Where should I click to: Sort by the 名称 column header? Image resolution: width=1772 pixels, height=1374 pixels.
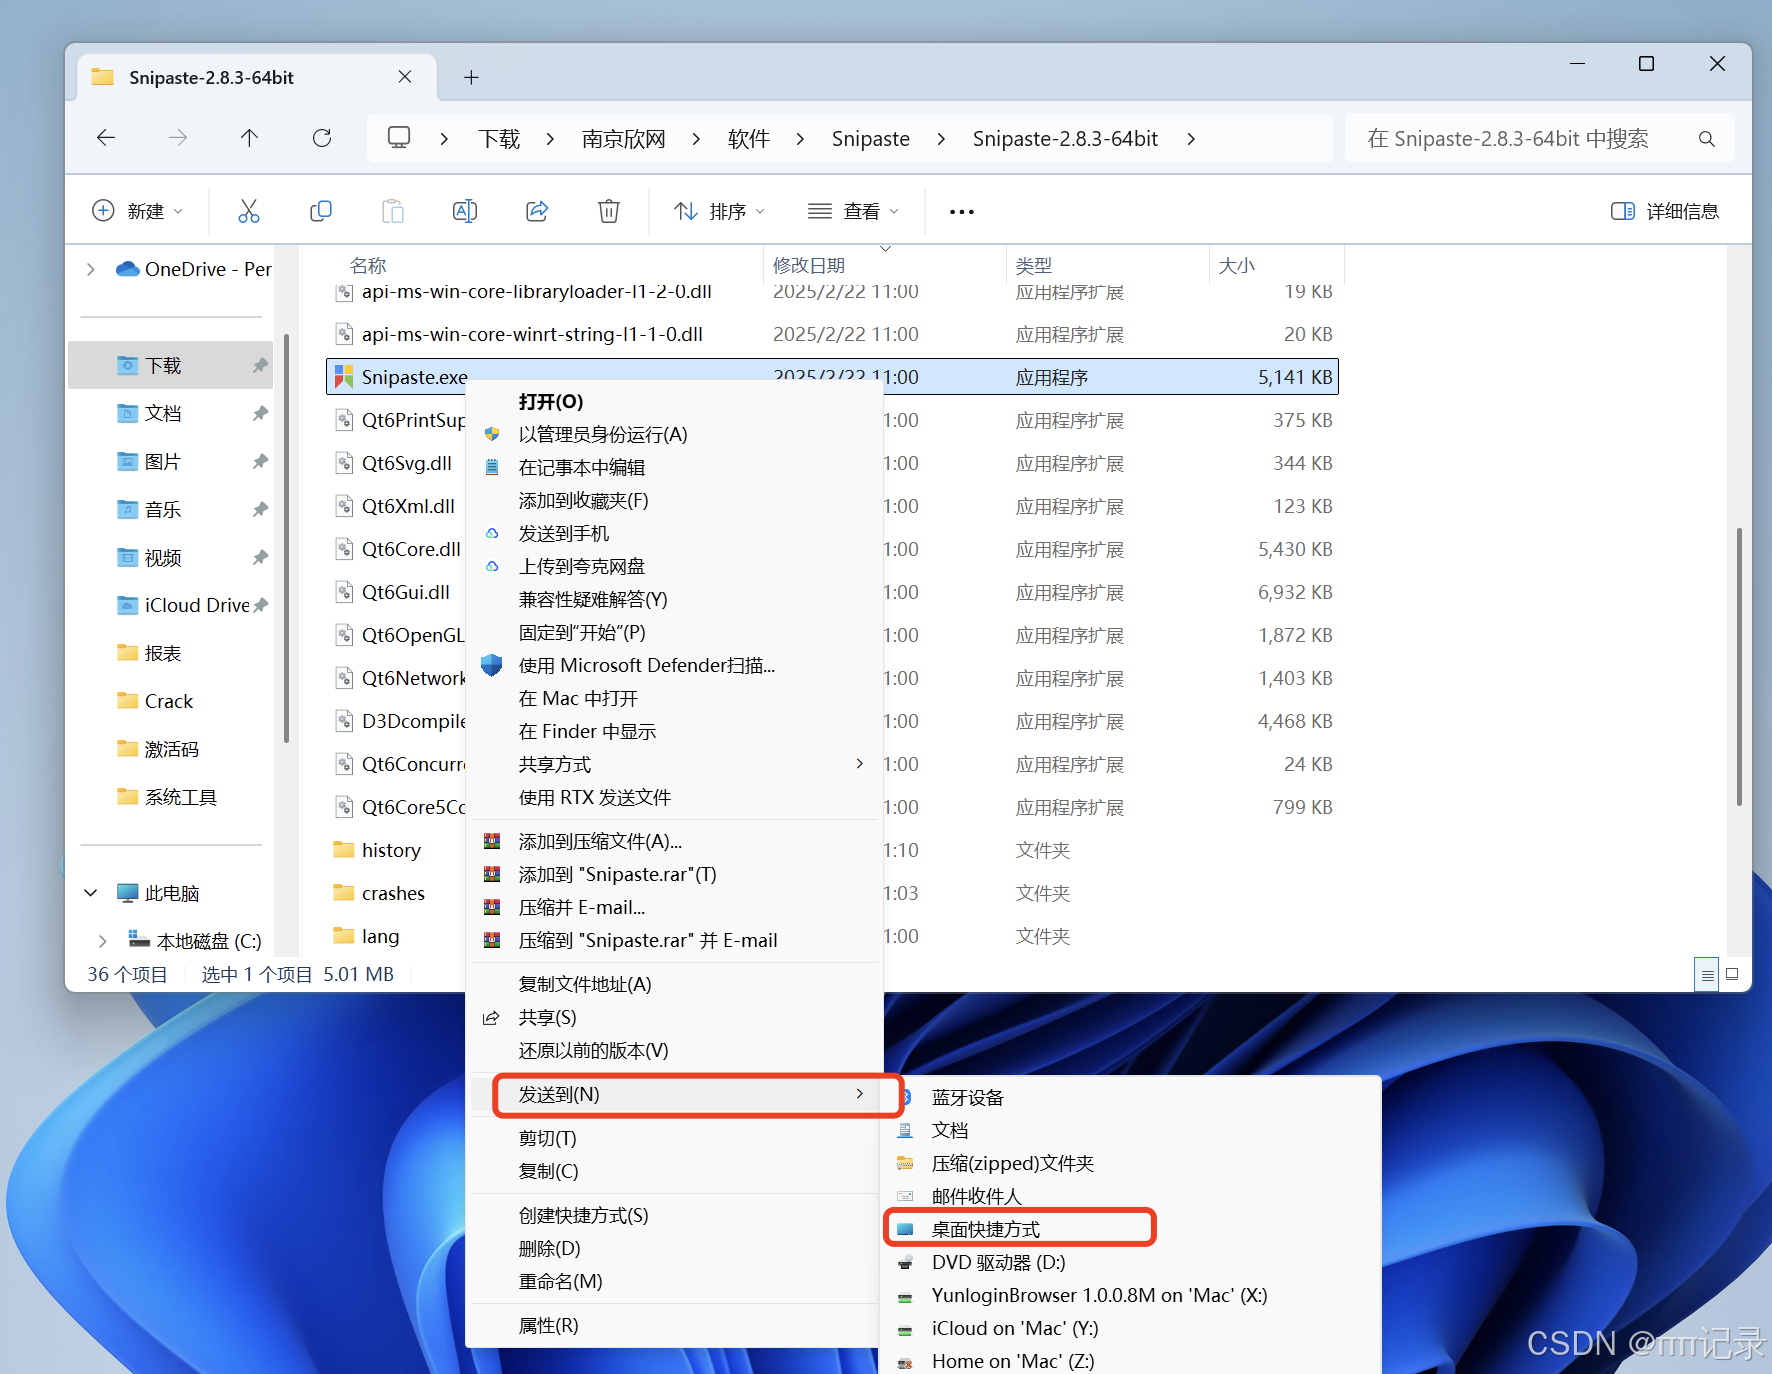[x=368, y=265]
